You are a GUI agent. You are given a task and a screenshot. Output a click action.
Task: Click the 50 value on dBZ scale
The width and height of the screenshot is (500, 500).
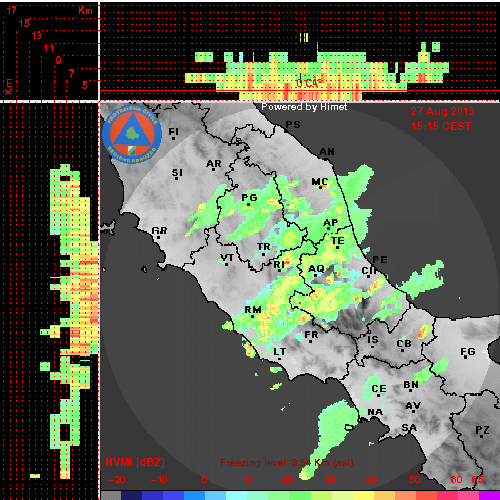point(414,480)
